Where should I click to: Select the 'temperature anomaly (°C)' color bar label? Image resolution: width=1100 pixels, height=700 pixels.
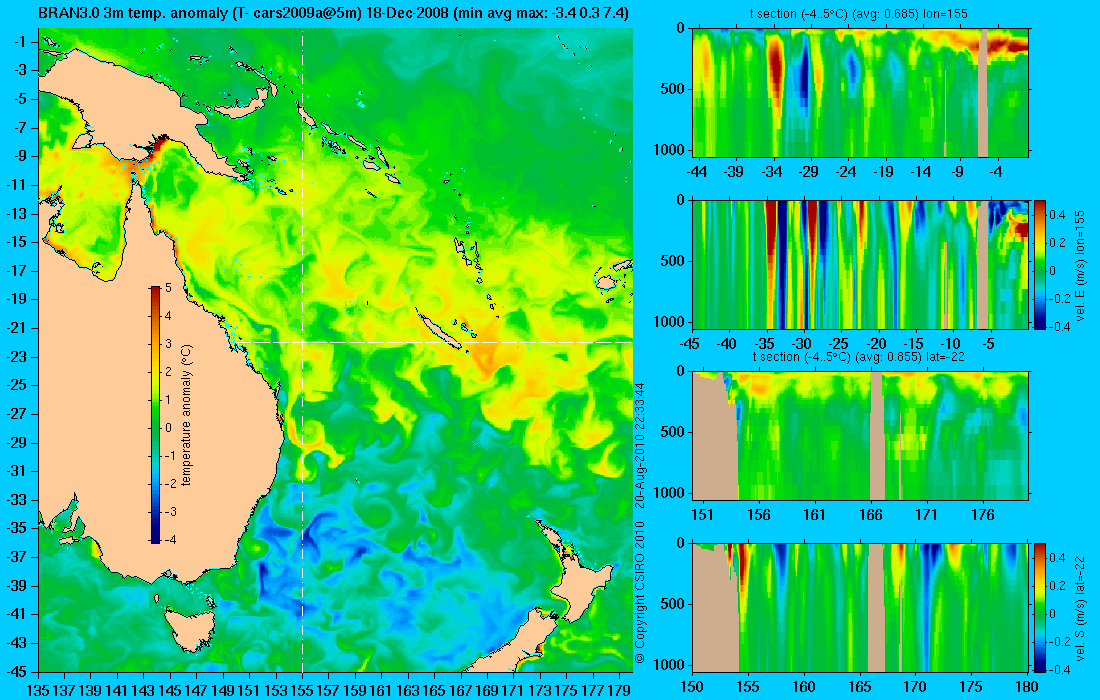tap(186, 416)
